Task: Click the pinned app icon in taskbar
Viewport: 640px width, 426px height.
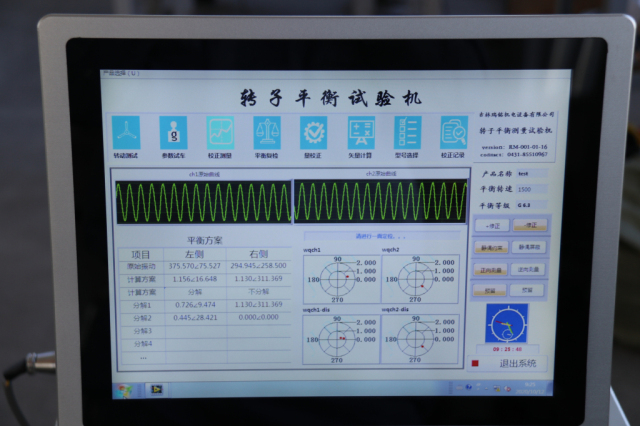Action: [x=155, y=389]
